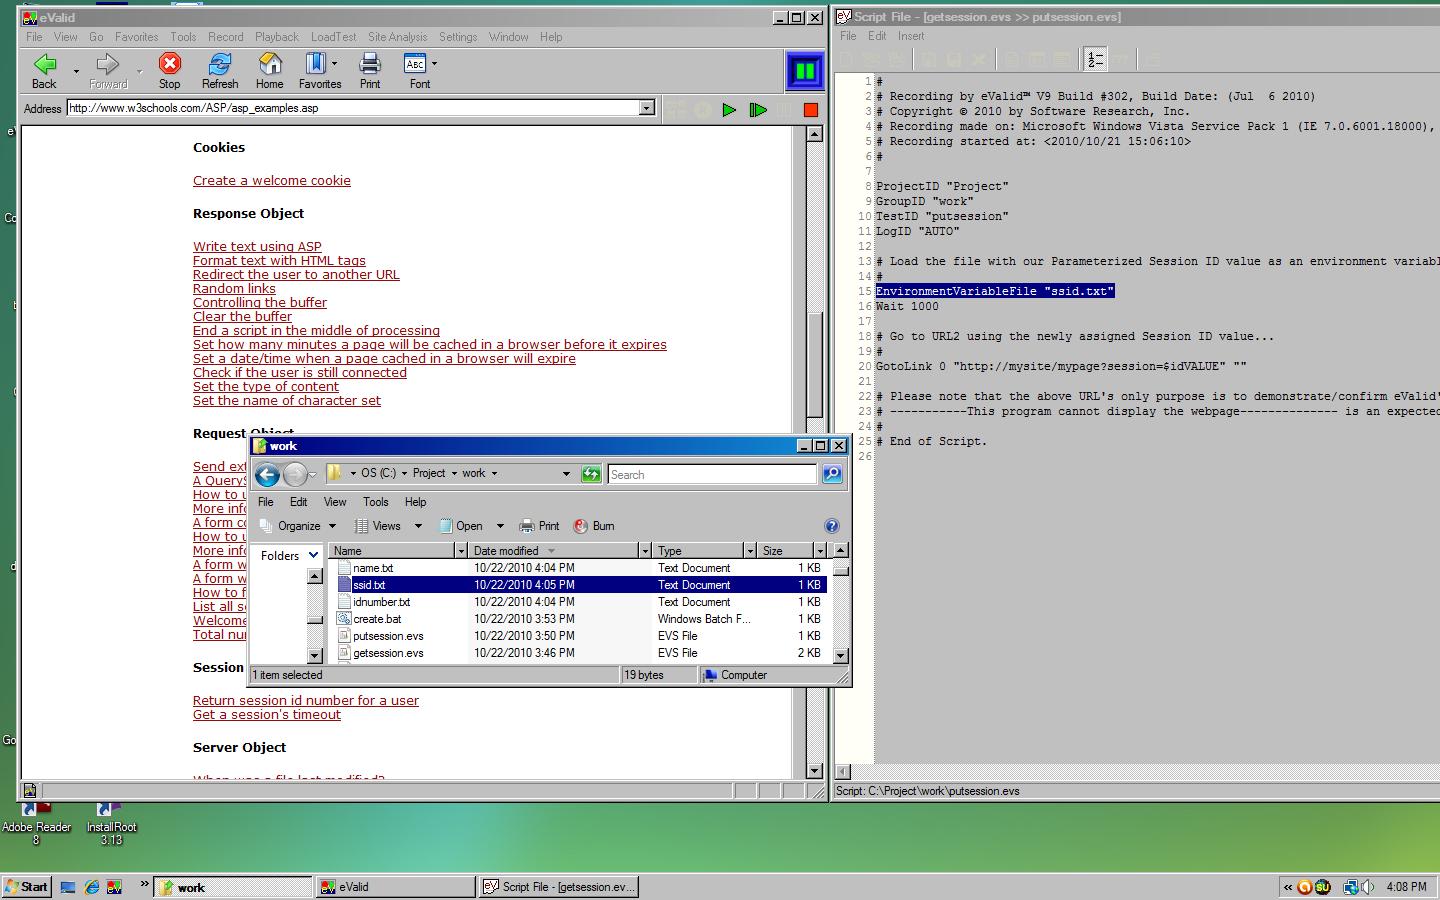This screenshot has width=1440, height=900.
Task: Expand the Views dropdown arrow in explorer
Action: click(418, 526)
